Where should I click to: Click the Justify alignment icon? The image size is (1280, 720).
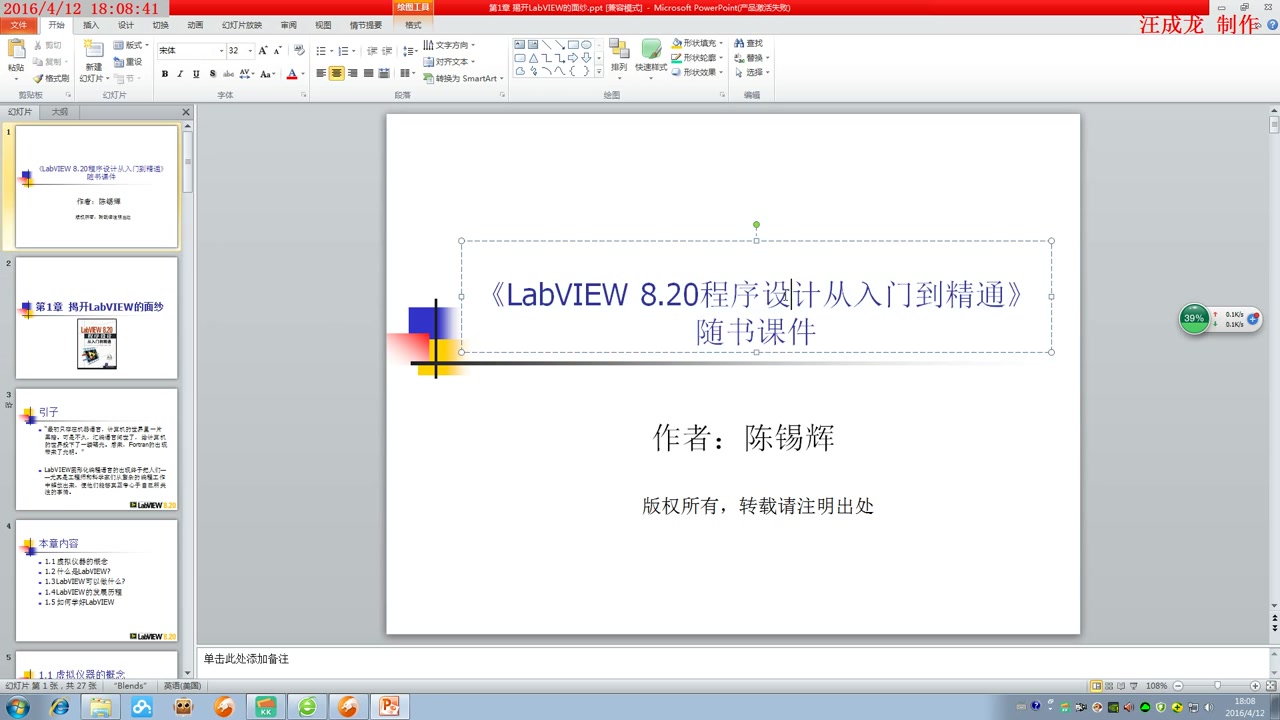[x=369, y=74]
